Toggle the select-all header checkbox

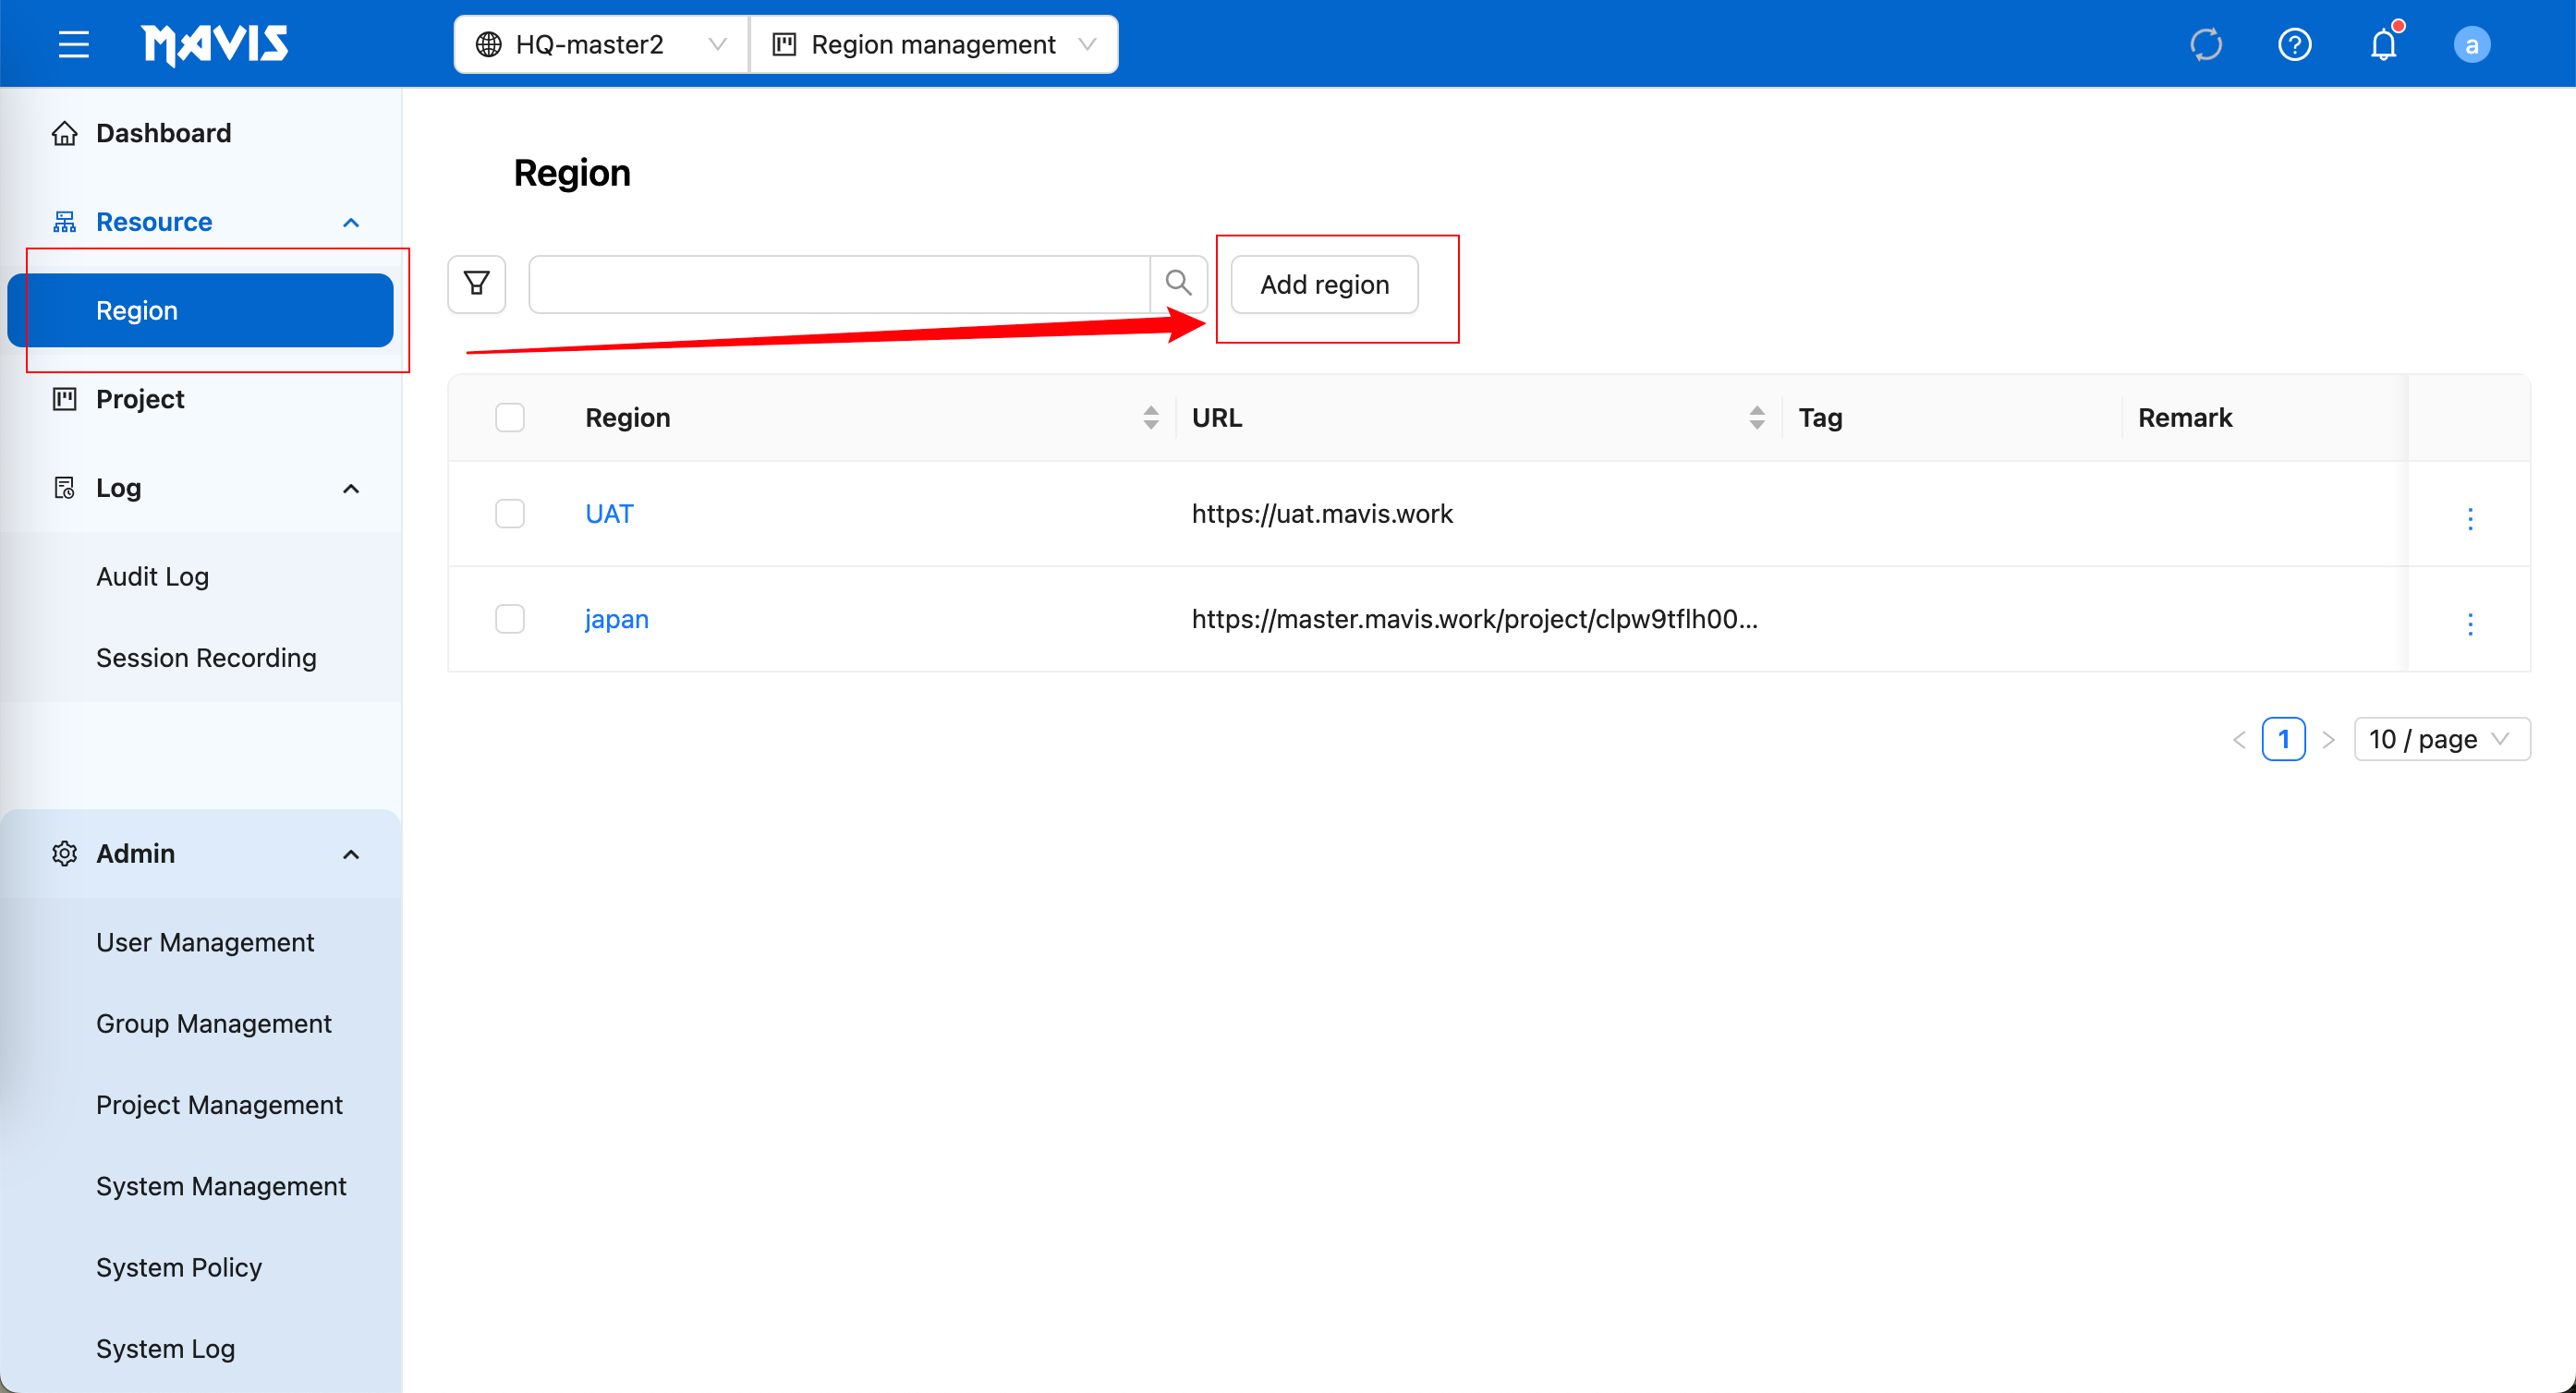pyautogui.click(x=510, y=417)
